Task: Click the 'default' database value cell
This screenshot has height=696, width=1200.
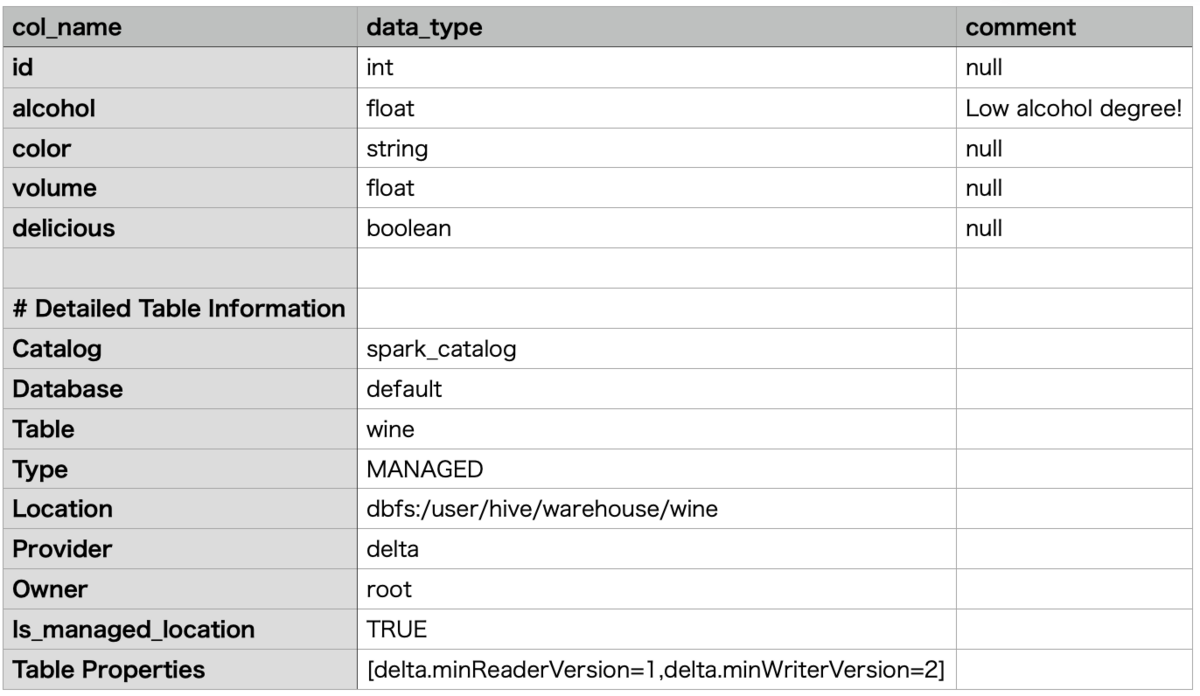Action: pyautogui.click(x=656, y=390)
